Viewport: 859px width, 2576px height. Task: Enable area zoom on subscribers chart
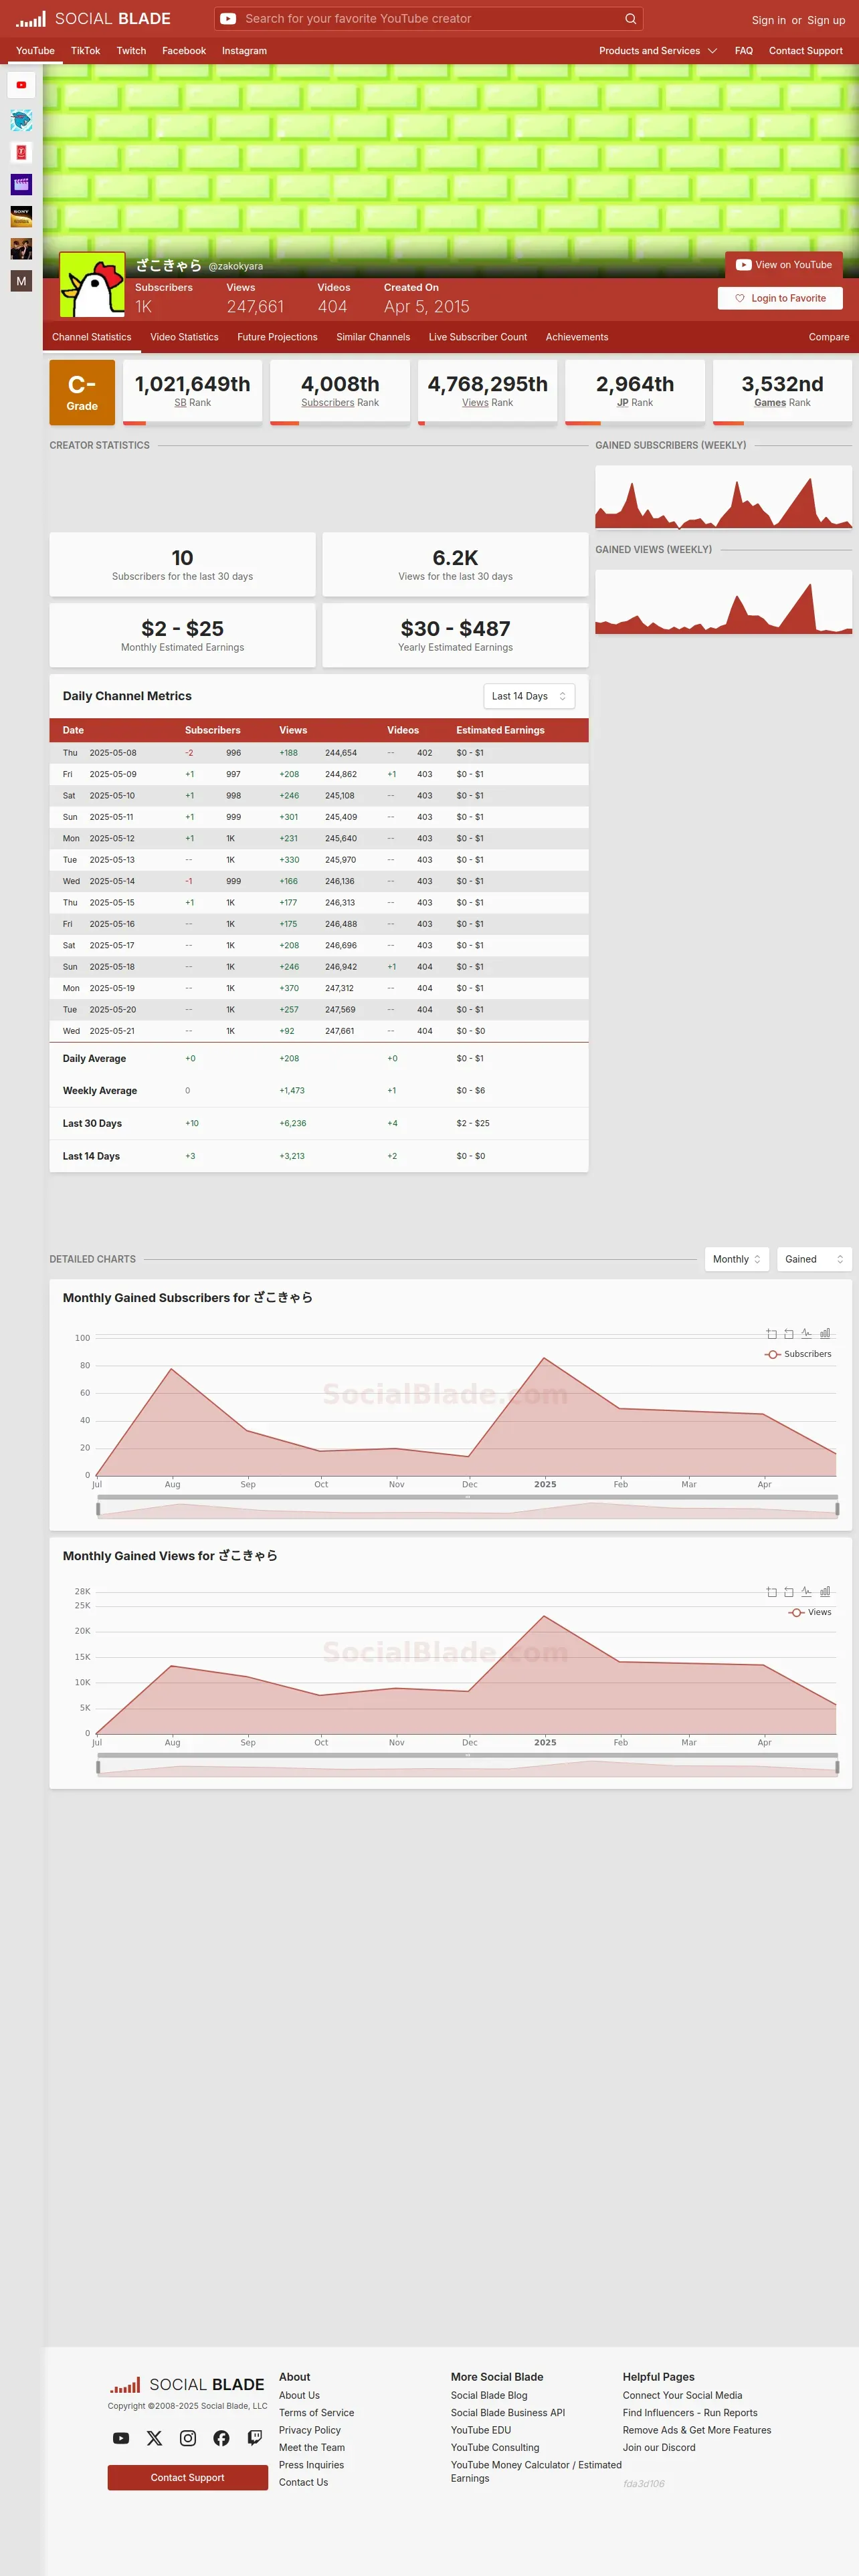[x=771, y=1333]
